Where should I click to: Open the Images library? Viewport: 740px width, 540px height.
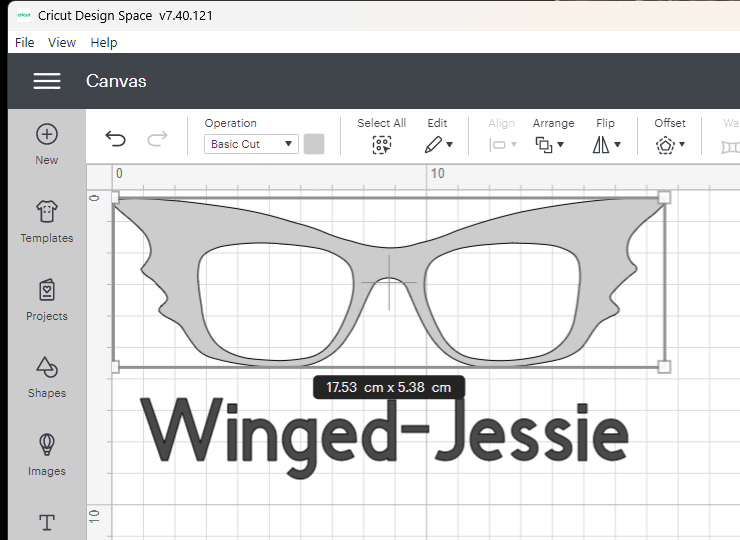(x=47, y=454)
